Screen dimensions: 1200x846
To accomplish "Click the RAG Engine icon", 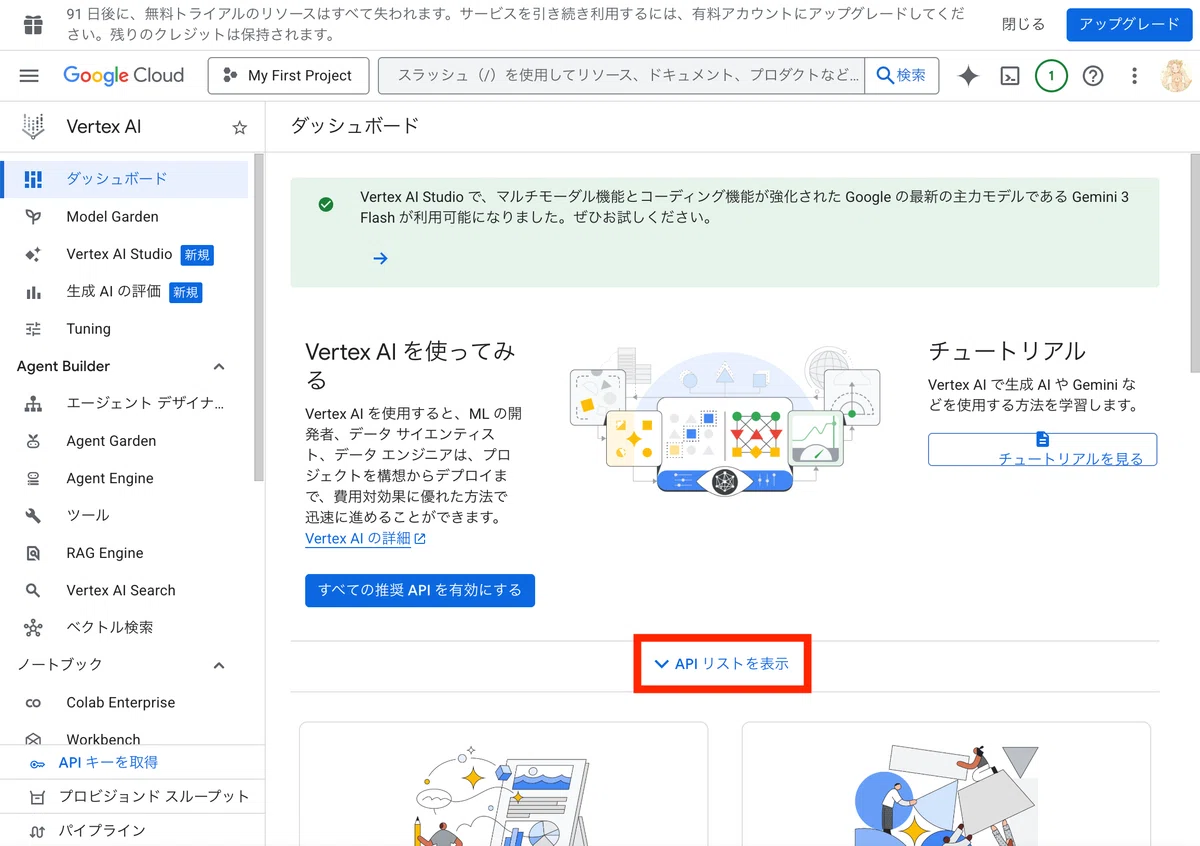I will pos(33,553).
